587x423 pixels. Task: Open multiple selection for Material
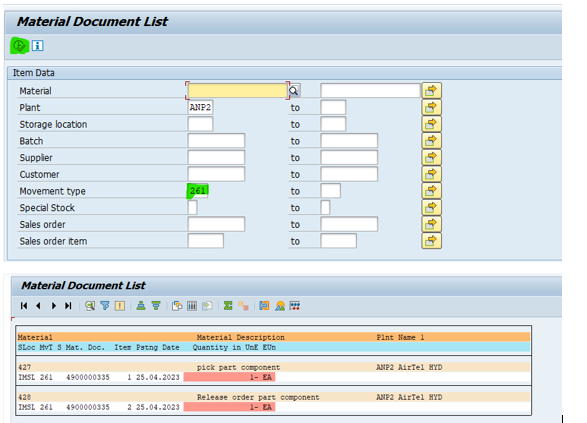(x=431, y=91)
